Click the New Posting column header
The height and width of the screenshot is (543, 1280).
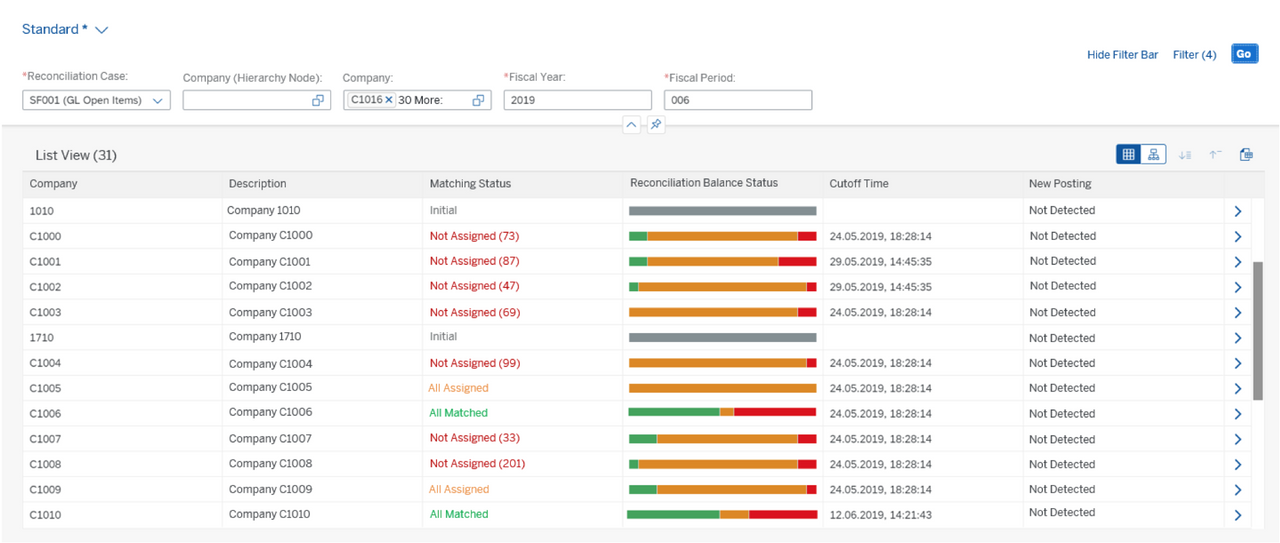pos(1060,184)
